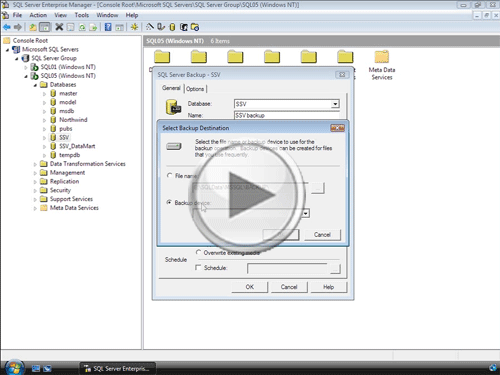Click the File name browse ellipsis button
Screen dimensions: 500x375
pyautogui.click(x=318, y=188)
